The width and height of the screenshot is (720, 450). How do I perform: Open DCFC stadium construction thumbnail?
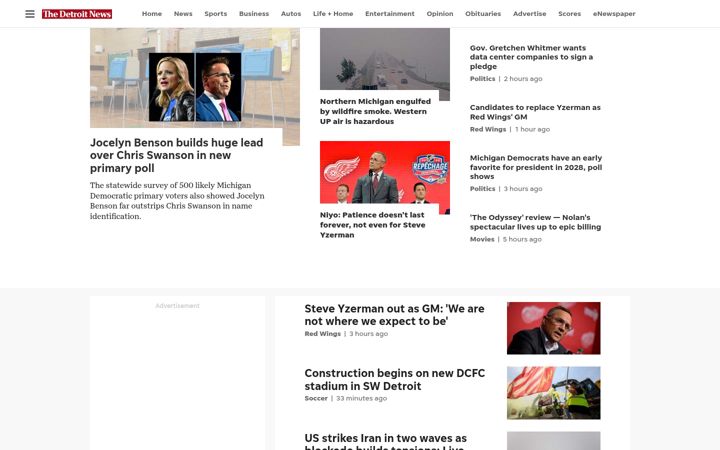(553, 393)
